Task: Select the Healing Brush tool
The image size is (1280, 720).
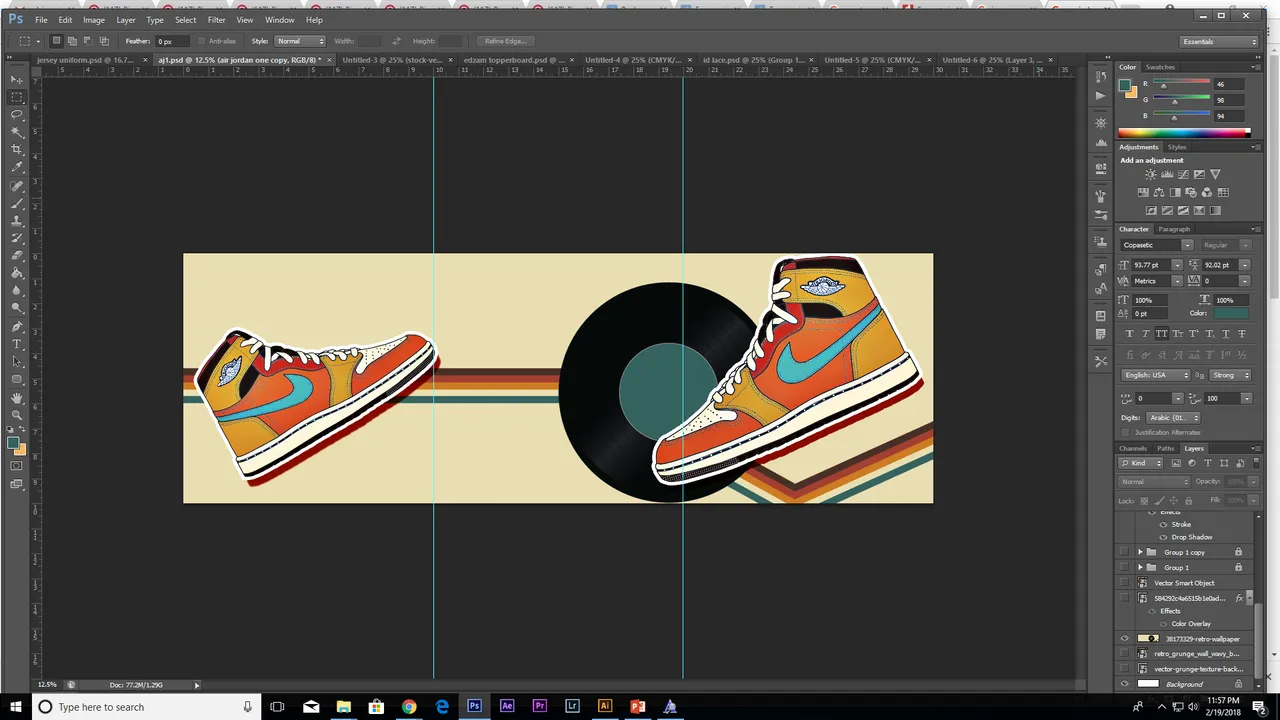Action: coord(17,186)
